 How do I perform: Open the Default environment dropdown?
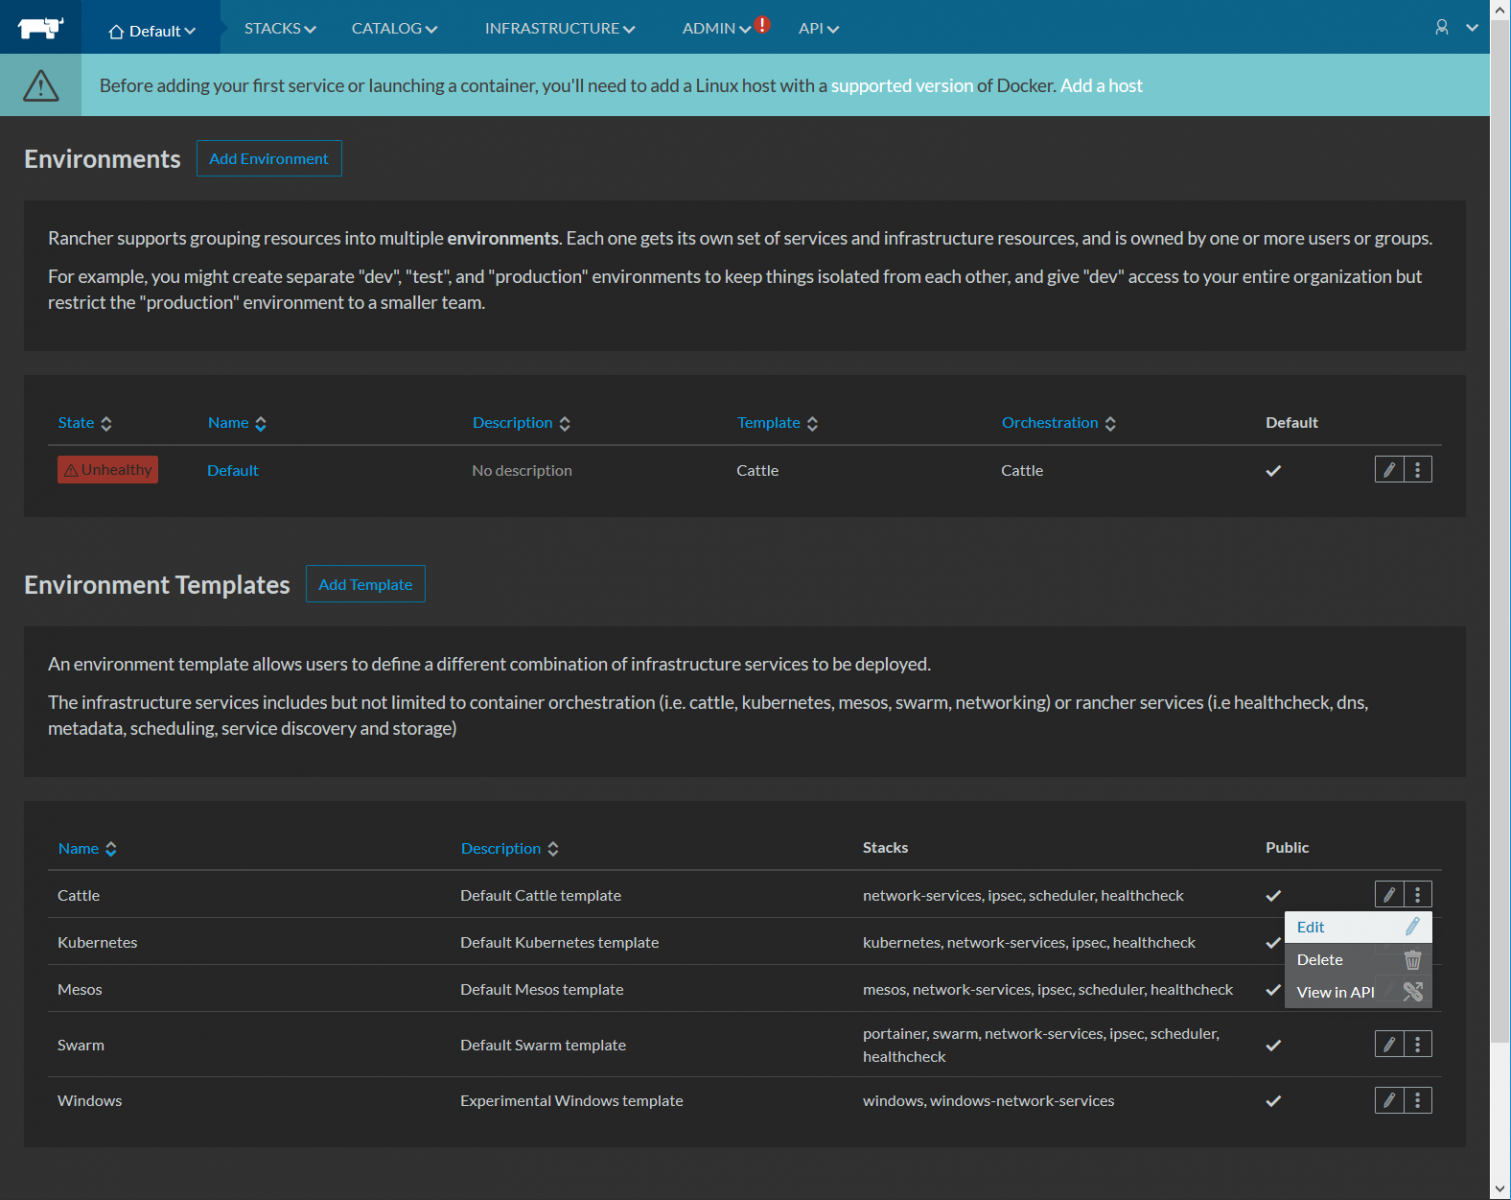pos(152,31)
